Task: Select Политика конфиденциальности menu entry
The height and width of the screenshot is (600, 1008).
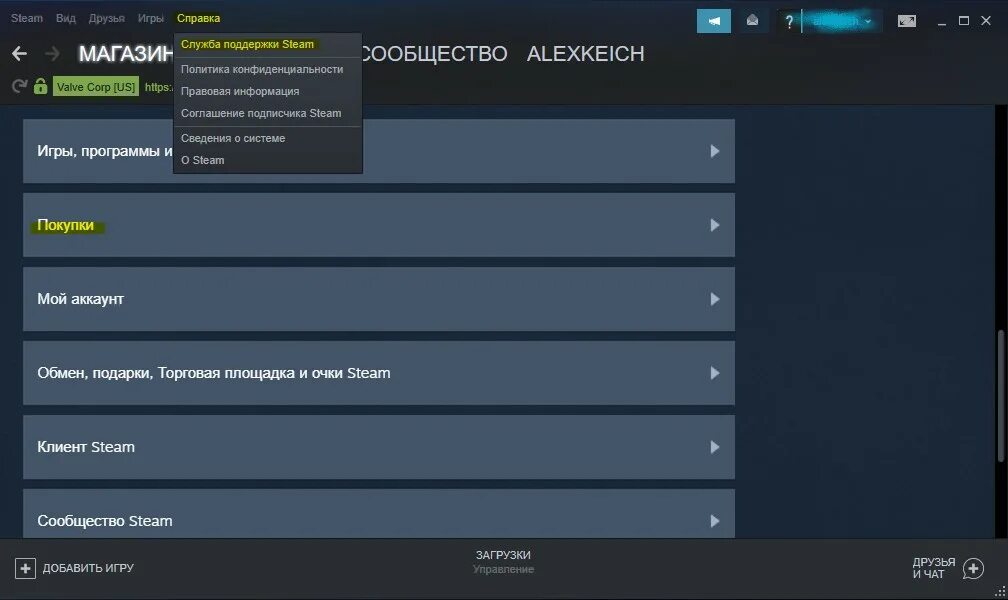Action: 267,69
